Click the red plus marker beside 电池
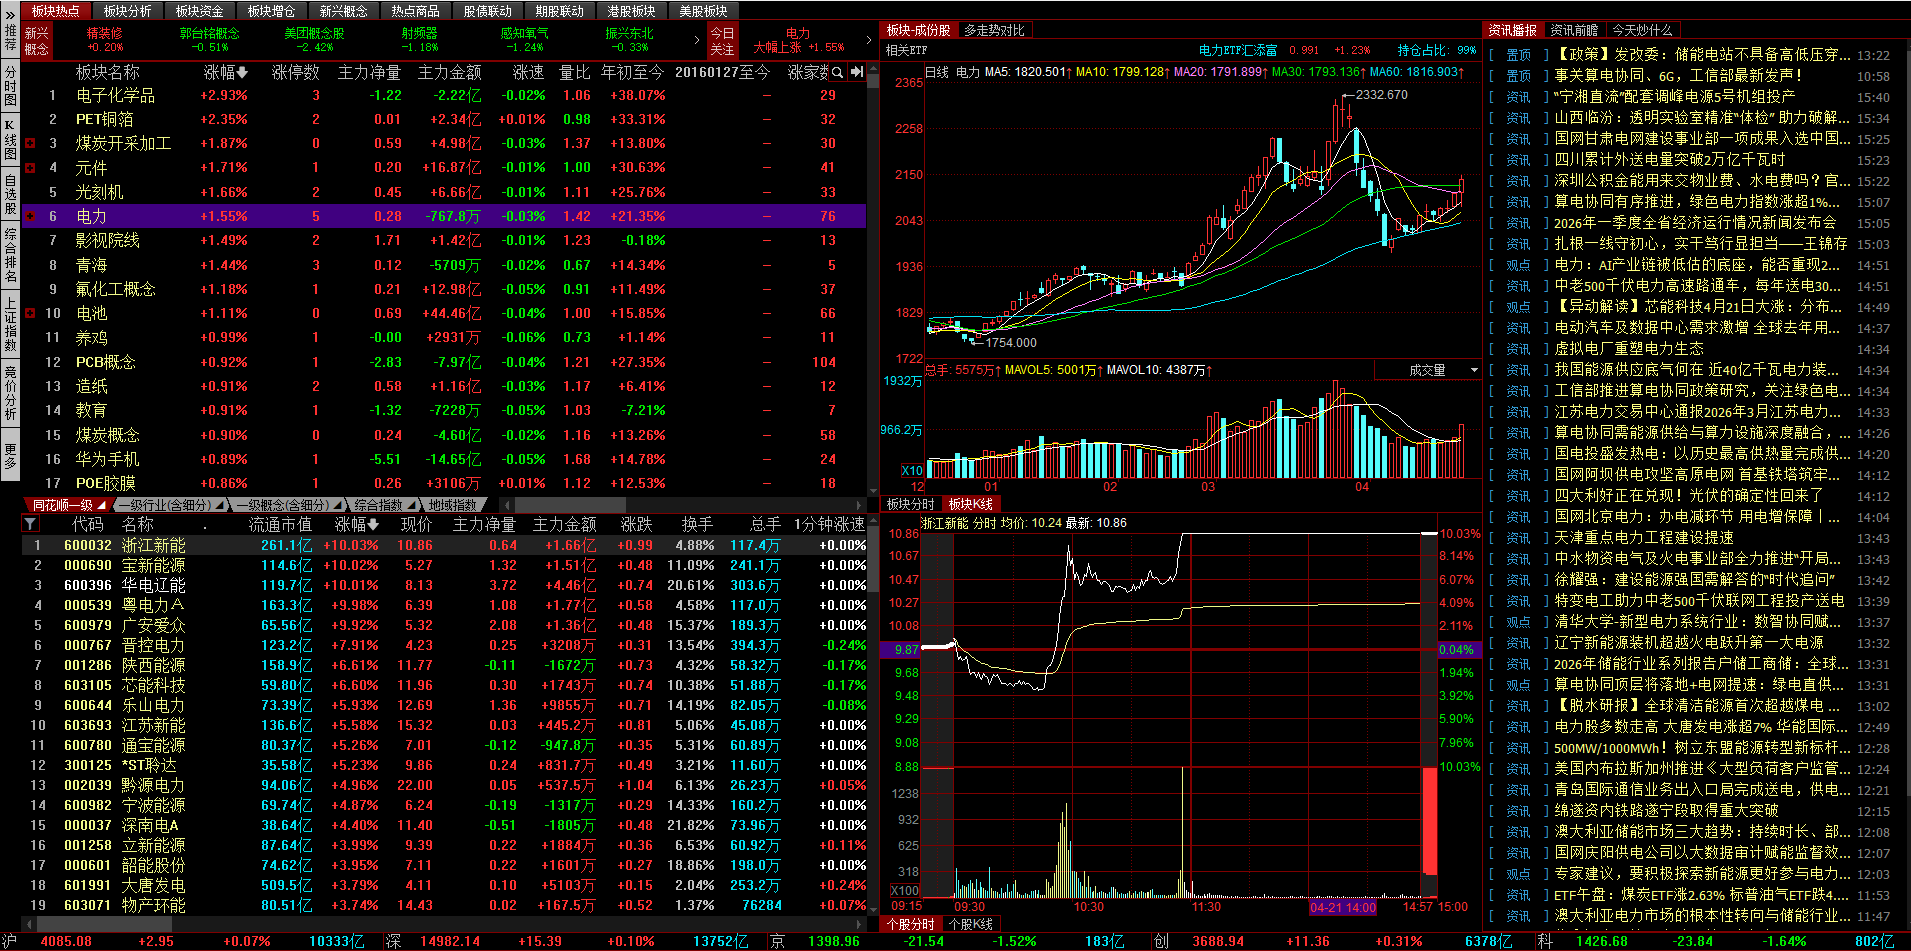Image resolution: width=1911 pixels, height=951 pixels. pyautogui.click(x=30, y=313)
